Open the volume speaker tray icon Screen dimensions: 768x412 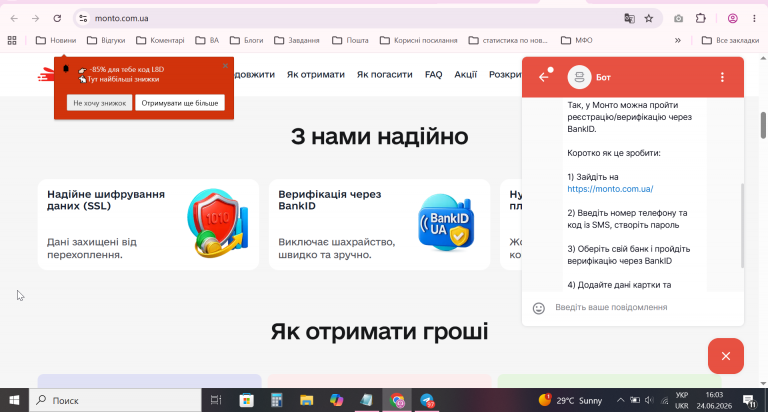649,400
